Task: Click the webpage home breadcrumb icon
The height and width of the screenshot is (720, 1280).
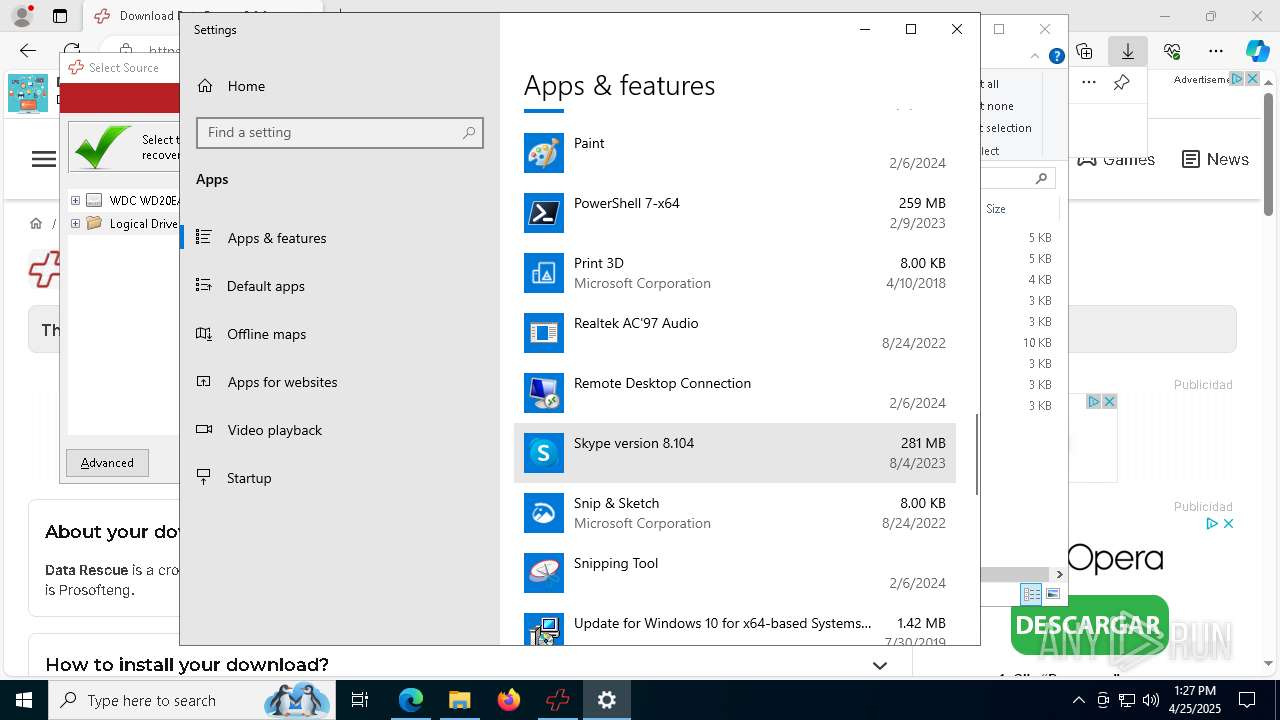Action: tap(36, 223)
